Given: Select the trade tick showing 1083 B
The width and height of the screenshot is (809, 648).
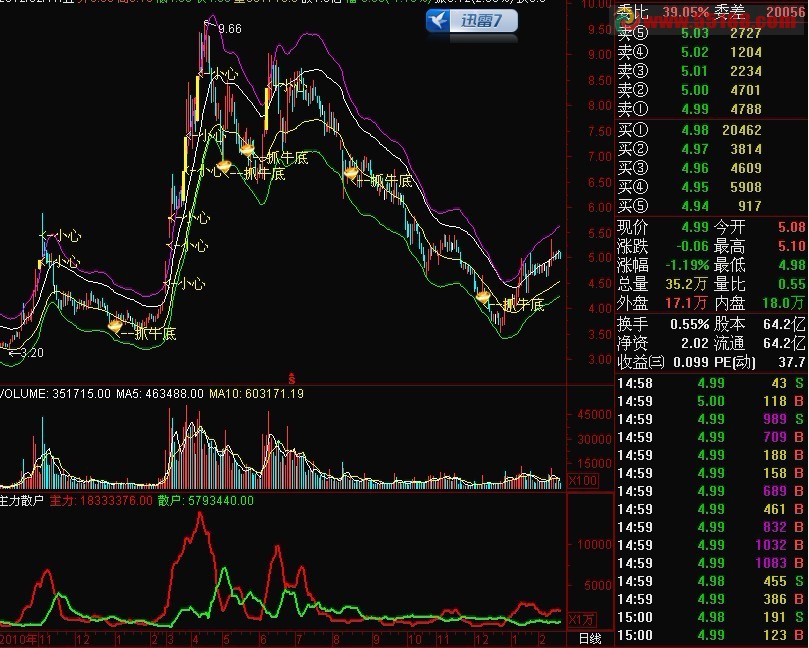Looking at the screenshot, I should (711, 563).
